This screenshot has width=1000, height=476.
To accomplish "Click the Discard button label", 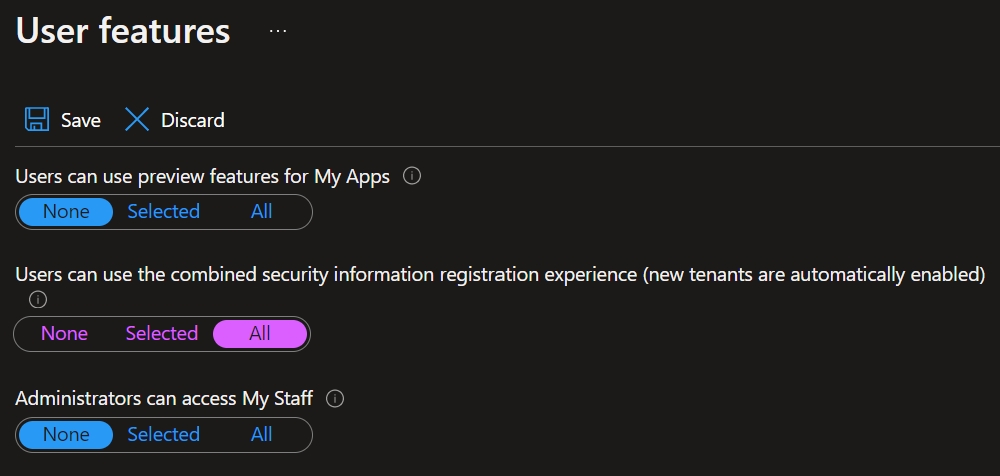I will [193, 120].
